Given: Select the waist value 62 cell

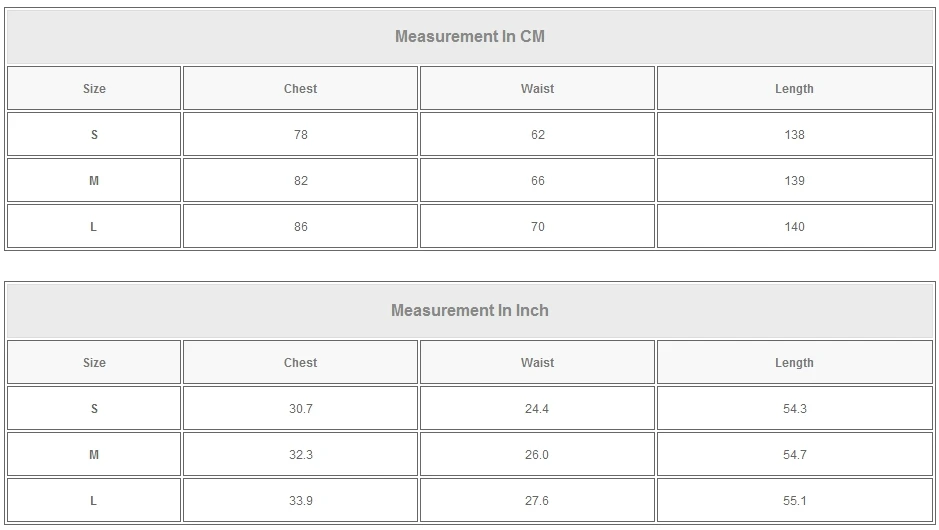Looking at the screenshot, I should (x=537, y=135).
